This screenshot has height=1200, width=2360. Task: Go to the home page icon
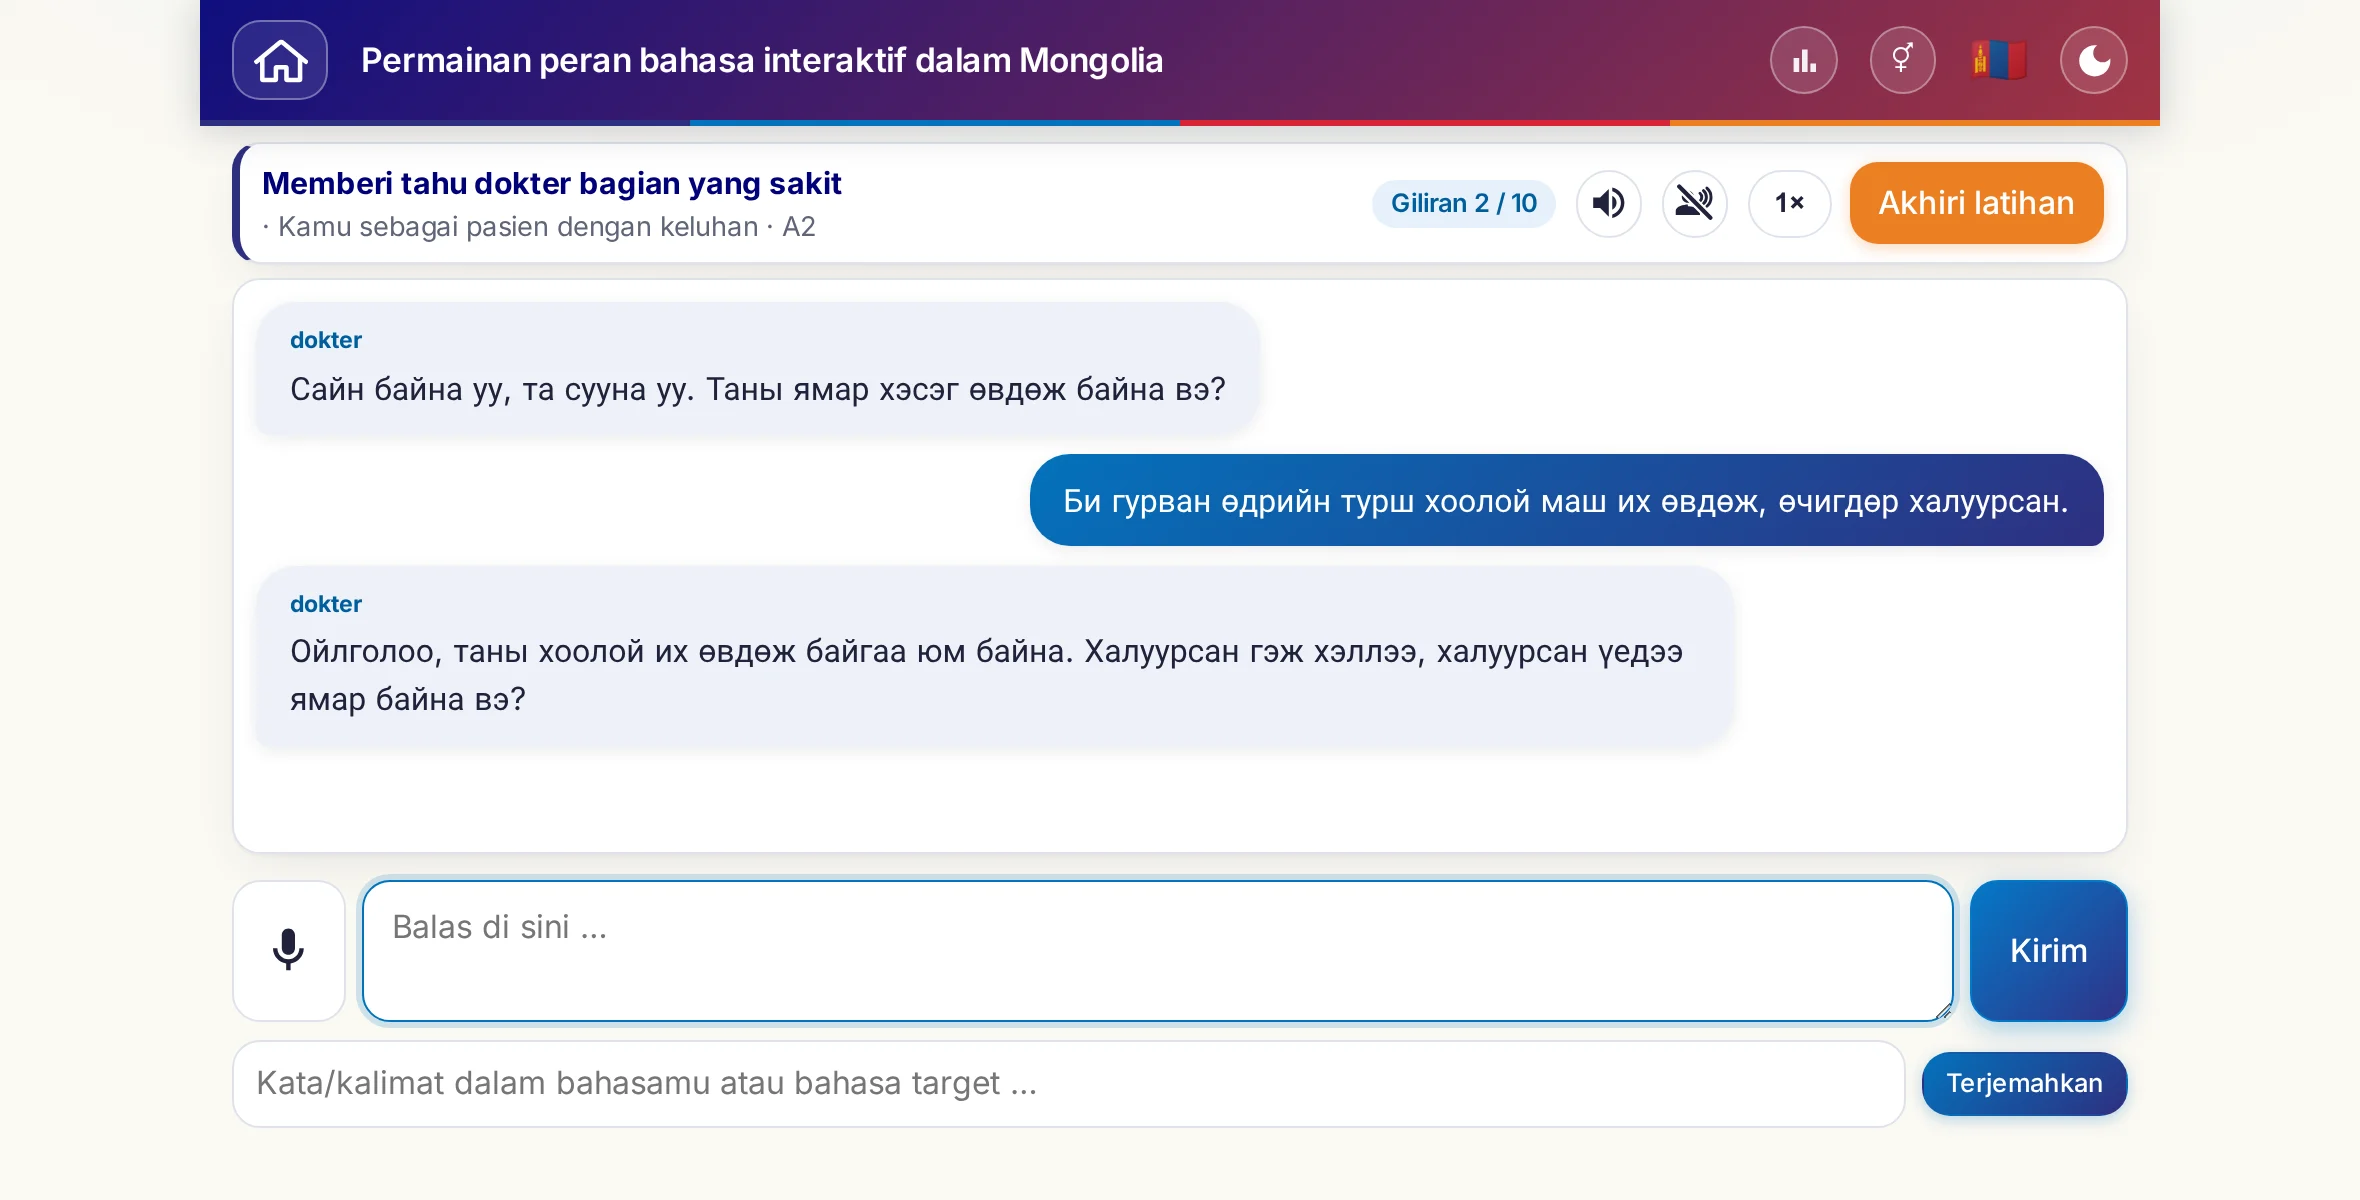(x=280, y=60)
